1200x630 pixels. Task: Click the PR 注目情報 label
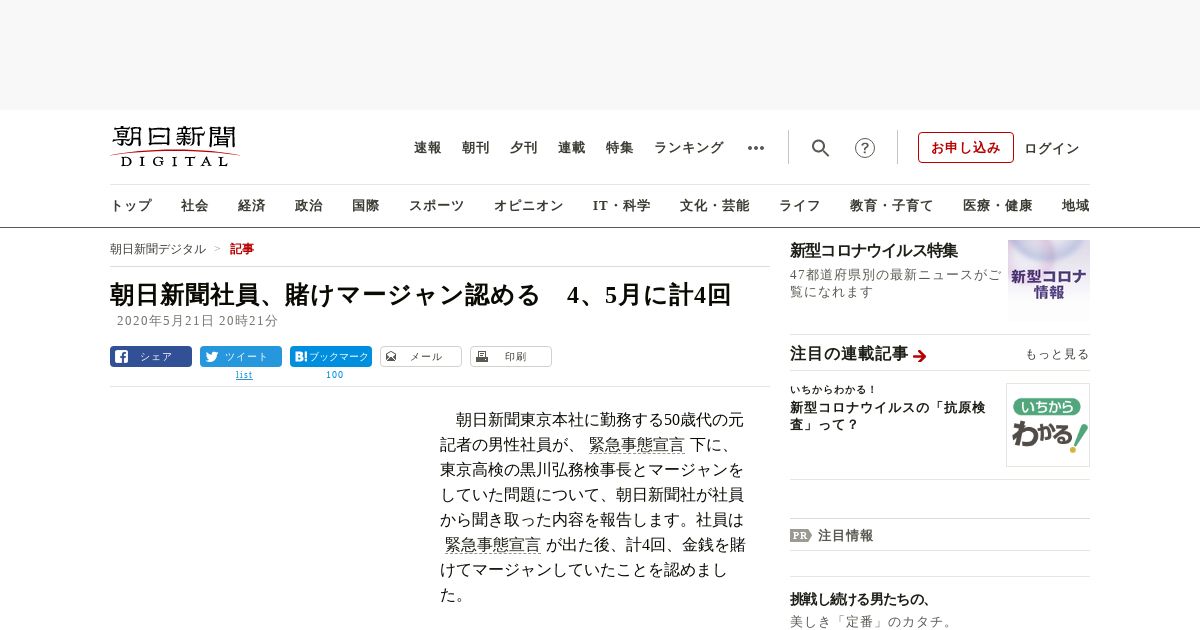coord(832,535)
